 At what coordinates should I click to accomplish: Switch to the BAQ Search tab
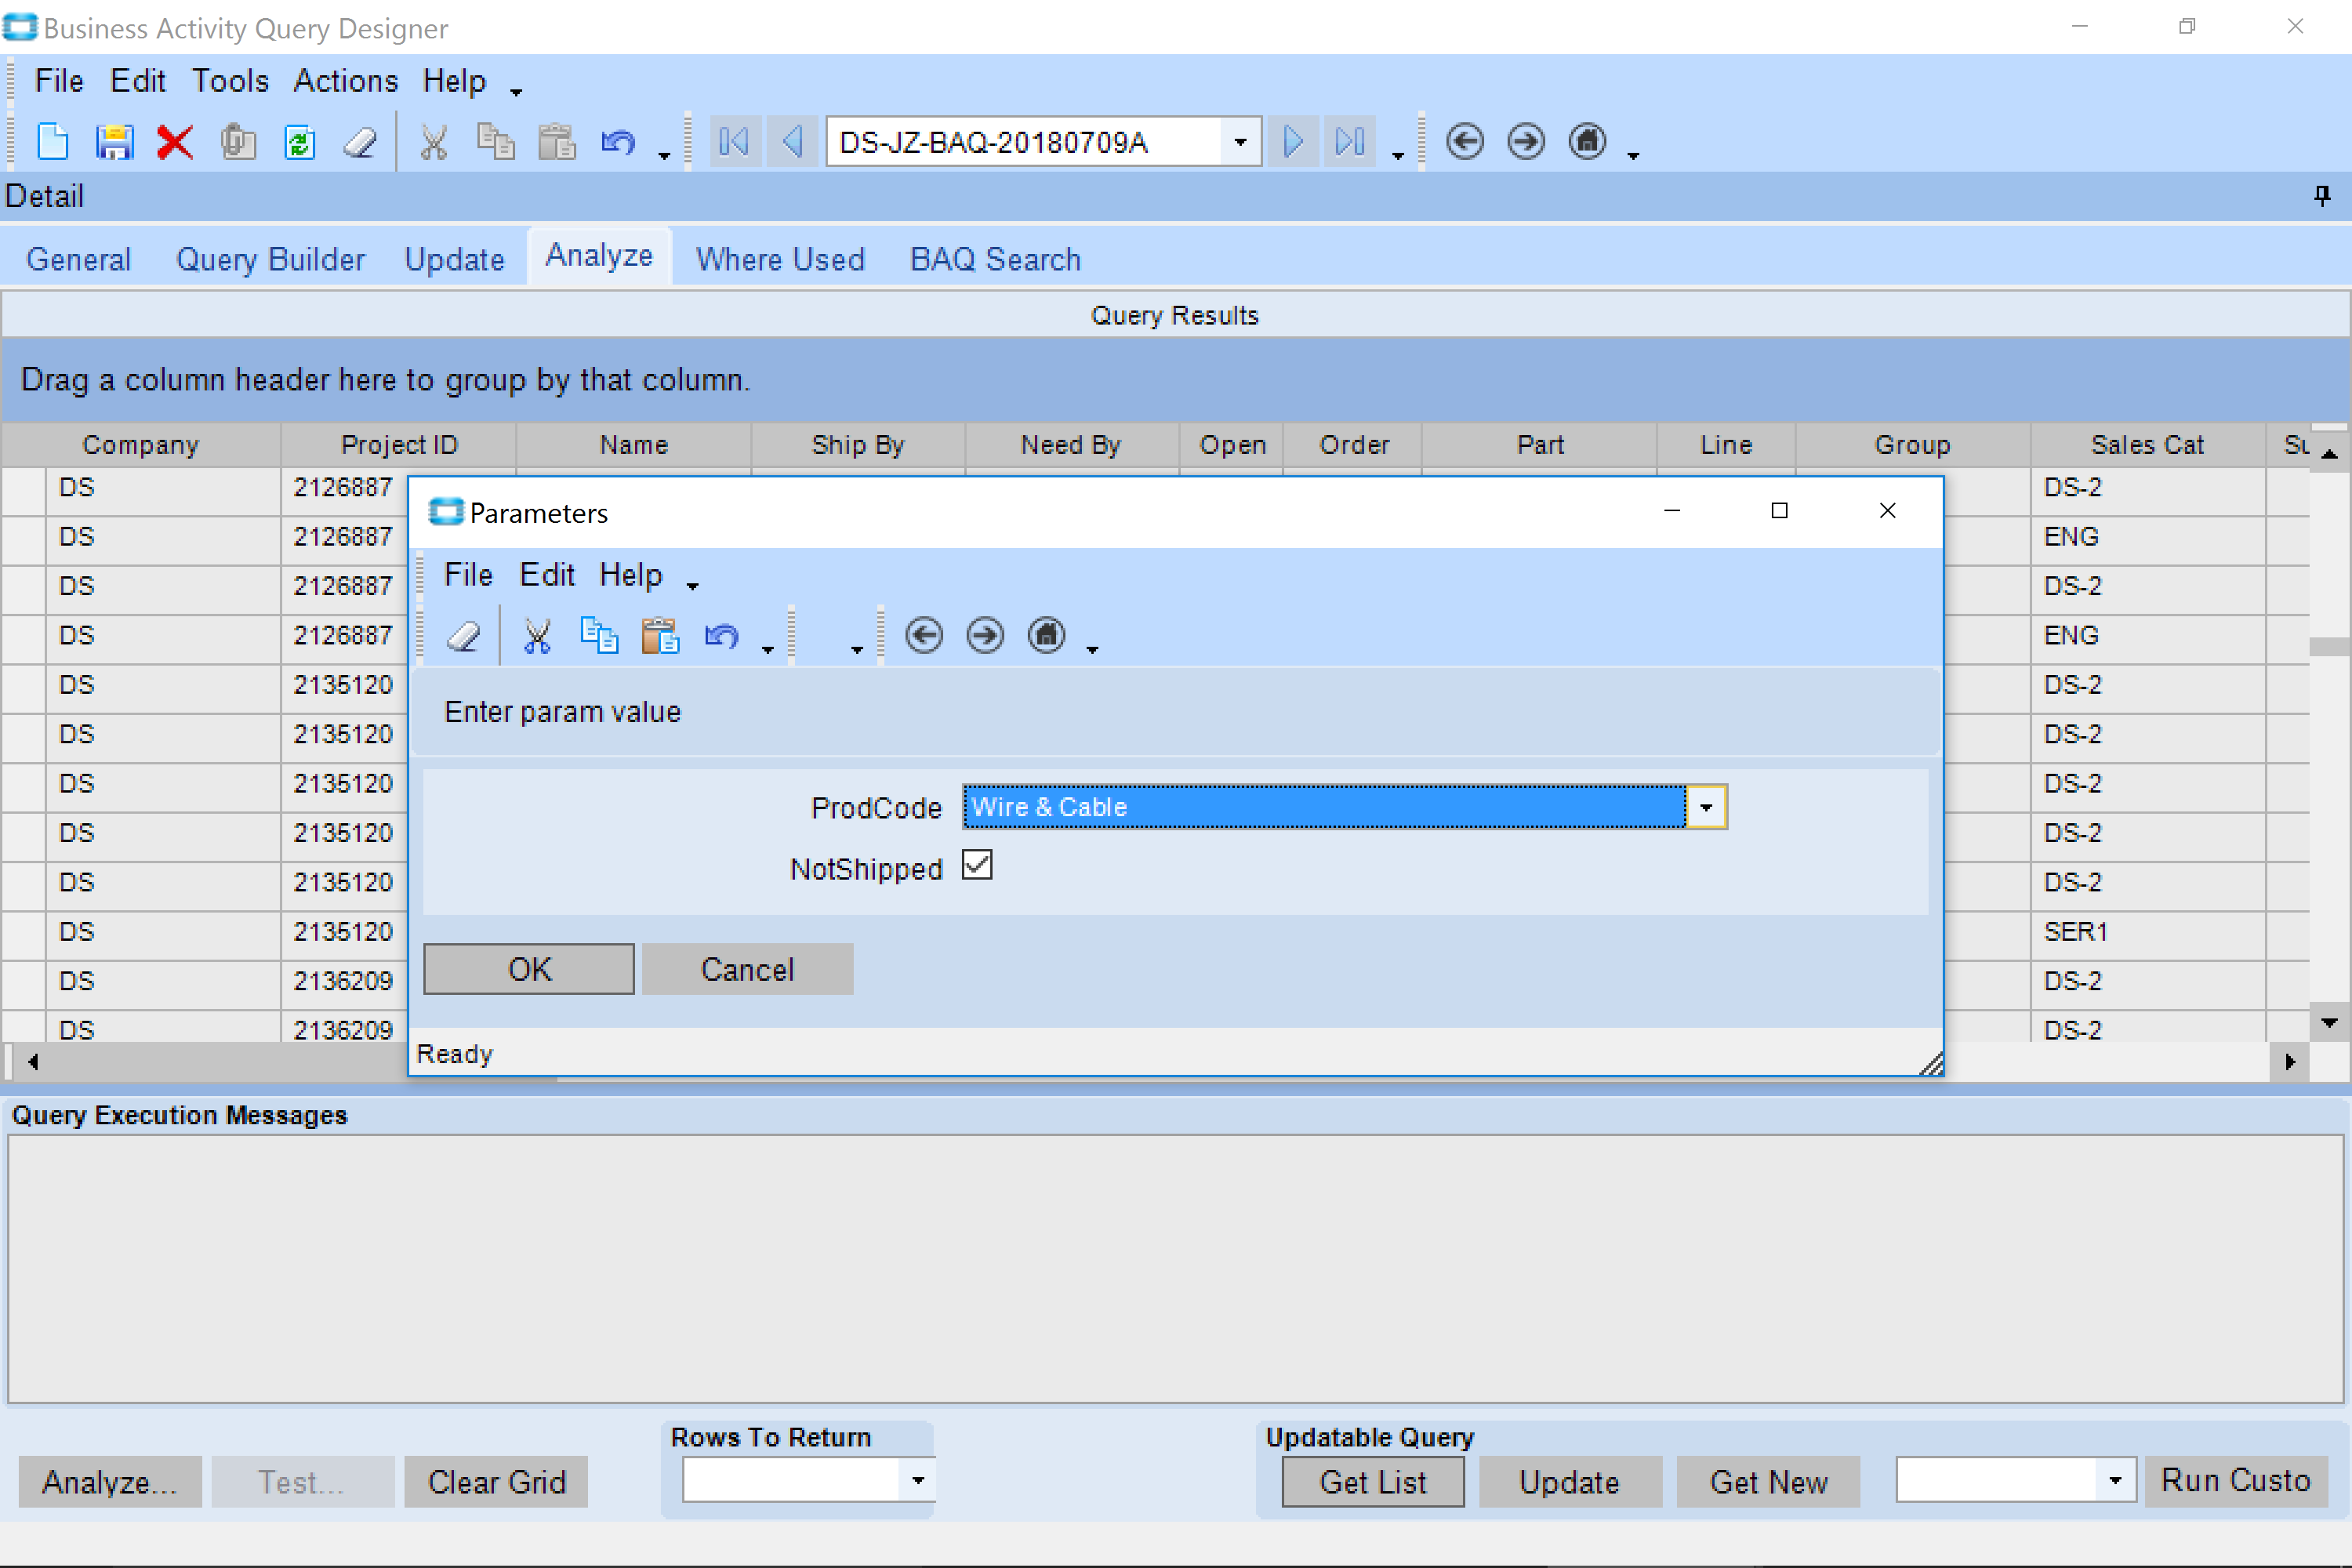995,259
